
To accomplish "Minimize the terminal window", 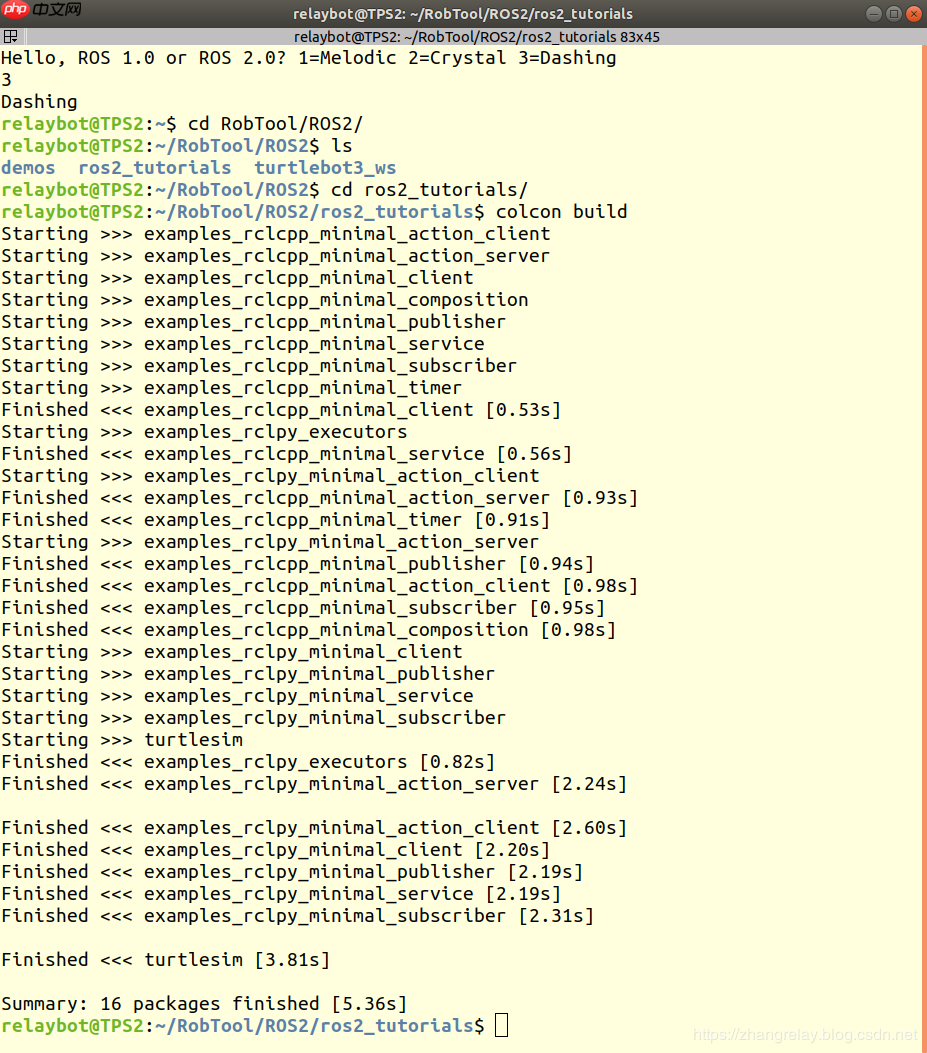I will point(873,13).
